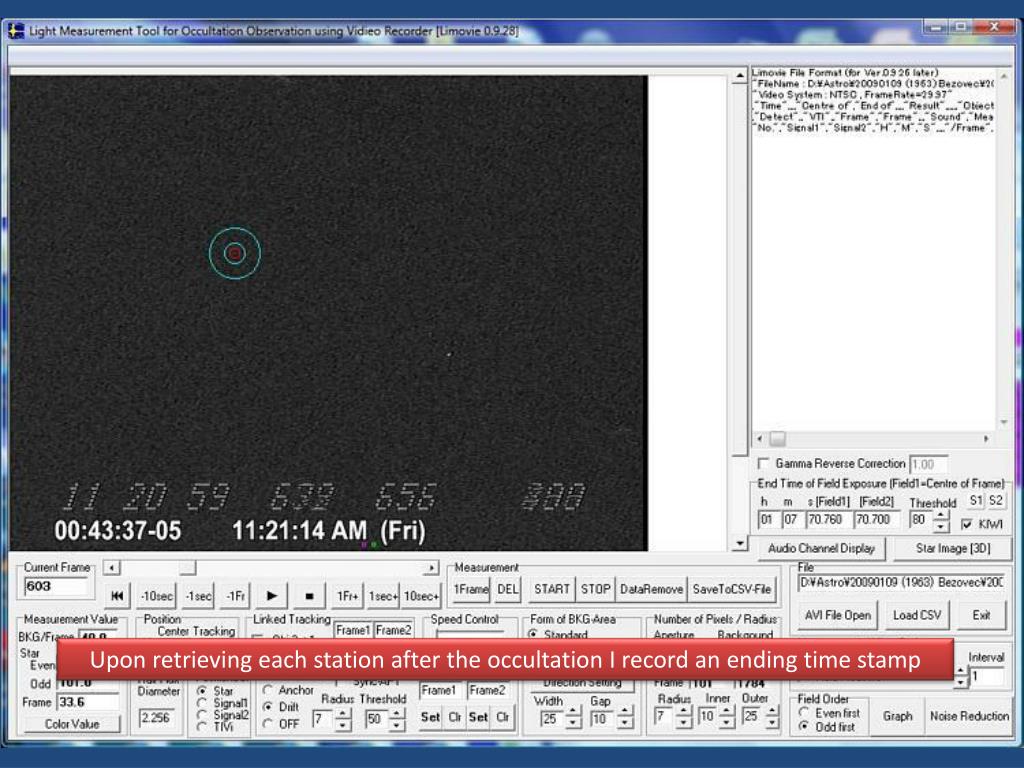
Task: Click the minute field showing 07
Action: click(x=791, y=520)
